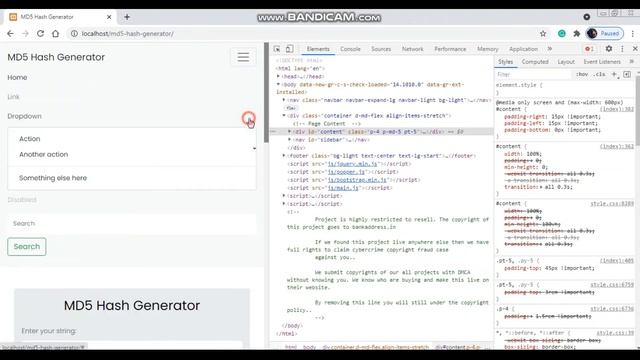640x360 pixels.
Task: Open the green Grammarly extension icon
Action: [562, 33]
